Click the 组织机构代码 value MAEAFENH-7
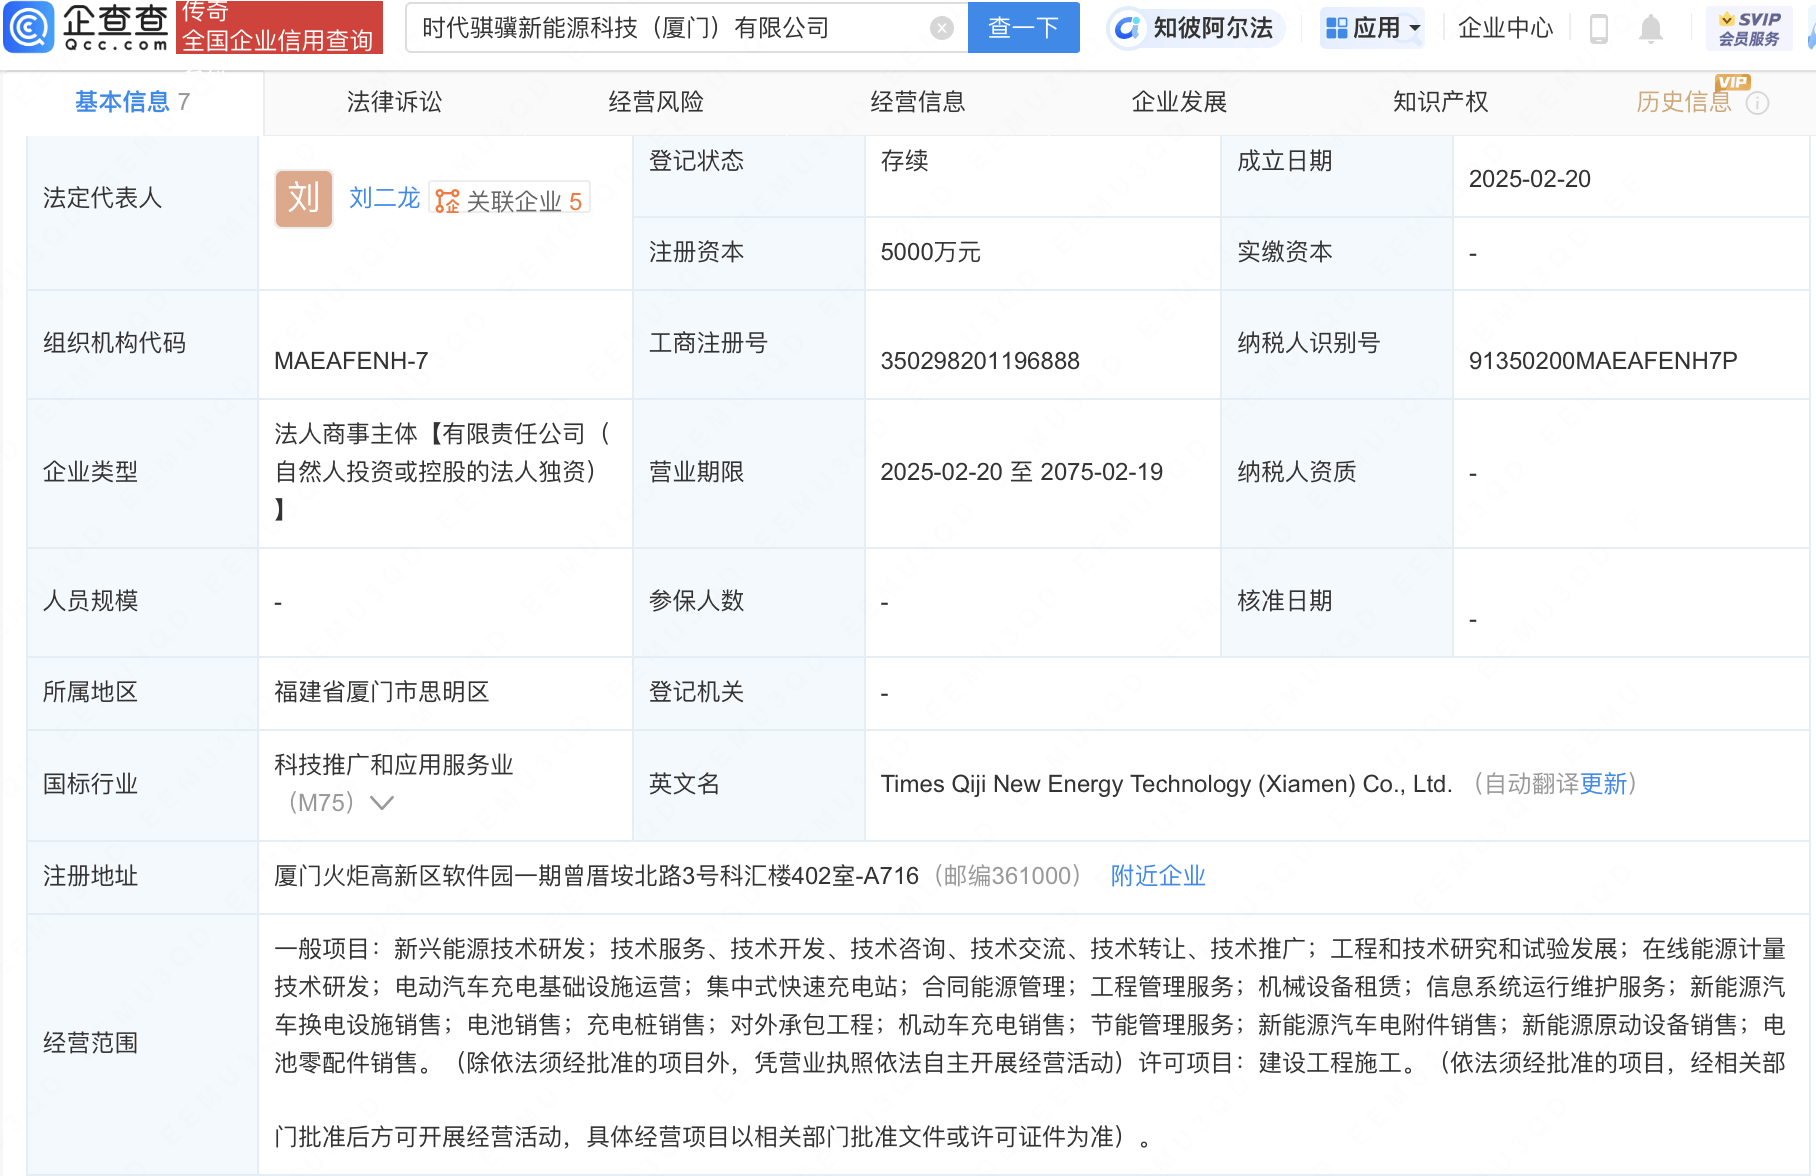 point(351,361)
